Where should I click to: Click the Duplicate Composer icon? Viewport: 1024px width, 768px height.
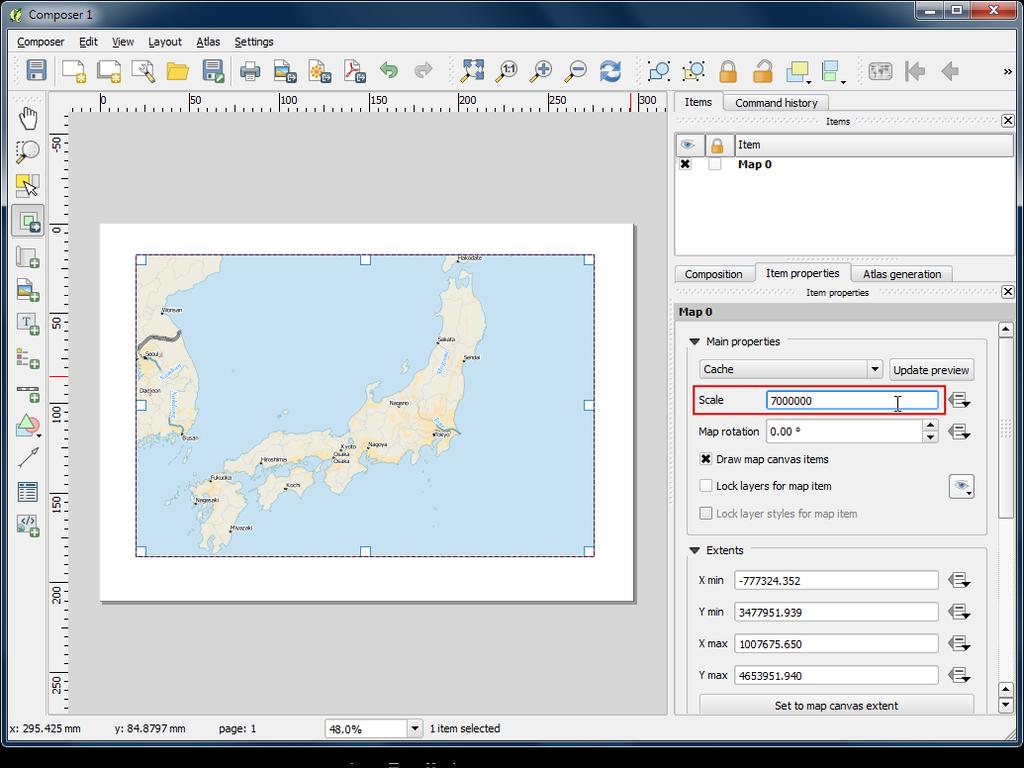109,70
